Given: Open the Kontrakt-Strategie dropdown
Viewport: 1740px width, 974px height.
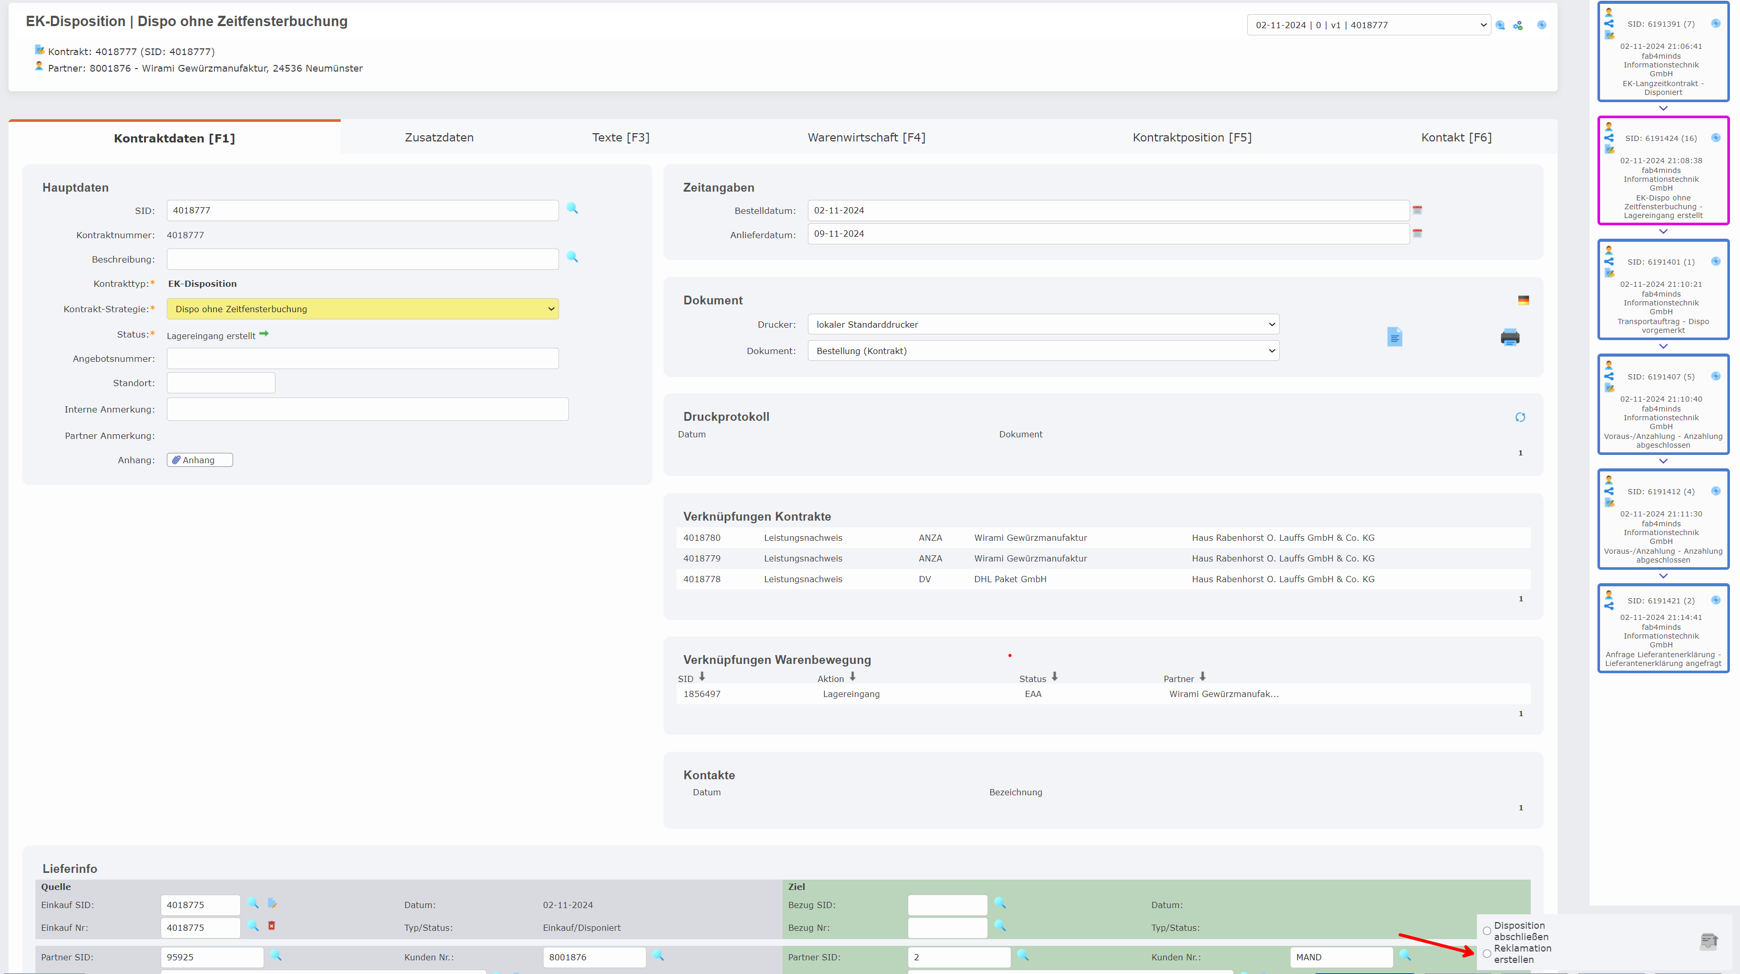Looking at the screenshot, I should 362,309.
